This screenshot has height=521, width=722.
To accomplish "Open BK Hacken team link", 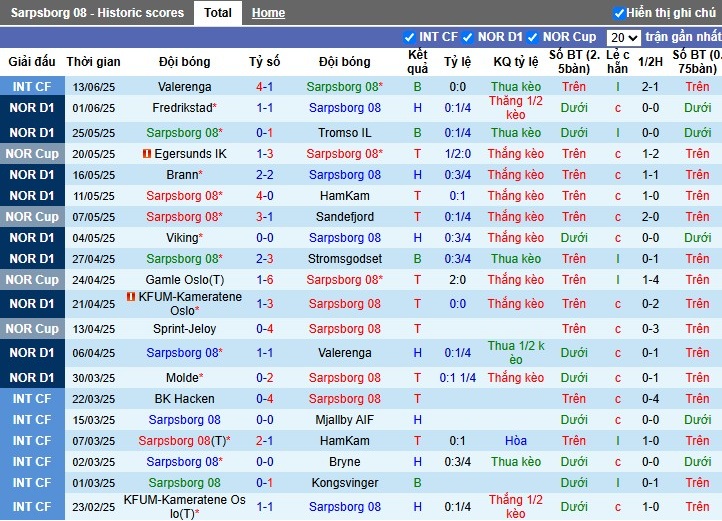I will tap(185, 399).
